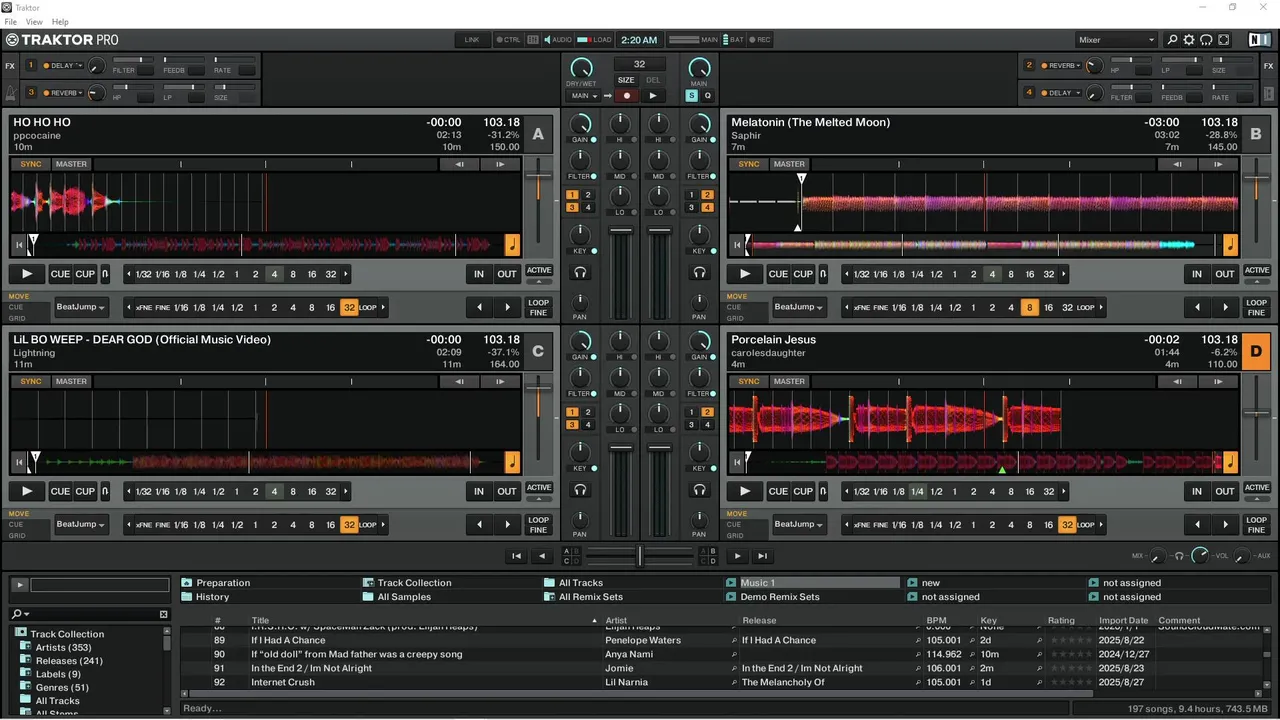Open the File menu
This screenshot has width=1280, height=720.
(11, 21)
